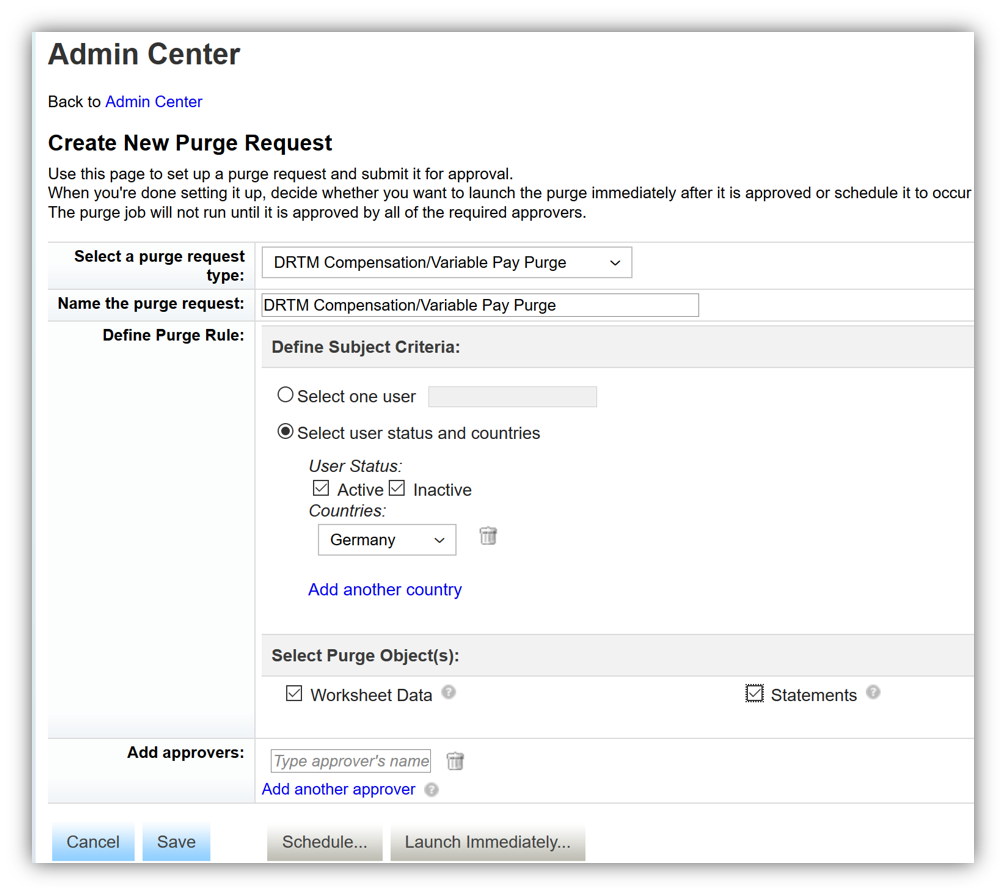Toggle the Worksheet Data checkbox
This screenshot has width=1006, height=895.
click(294, 694)
